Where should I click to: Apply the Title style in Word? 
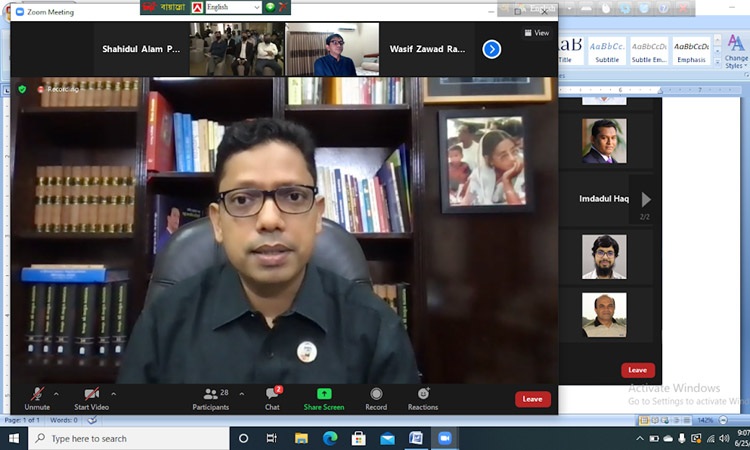(x=569, y=51)
